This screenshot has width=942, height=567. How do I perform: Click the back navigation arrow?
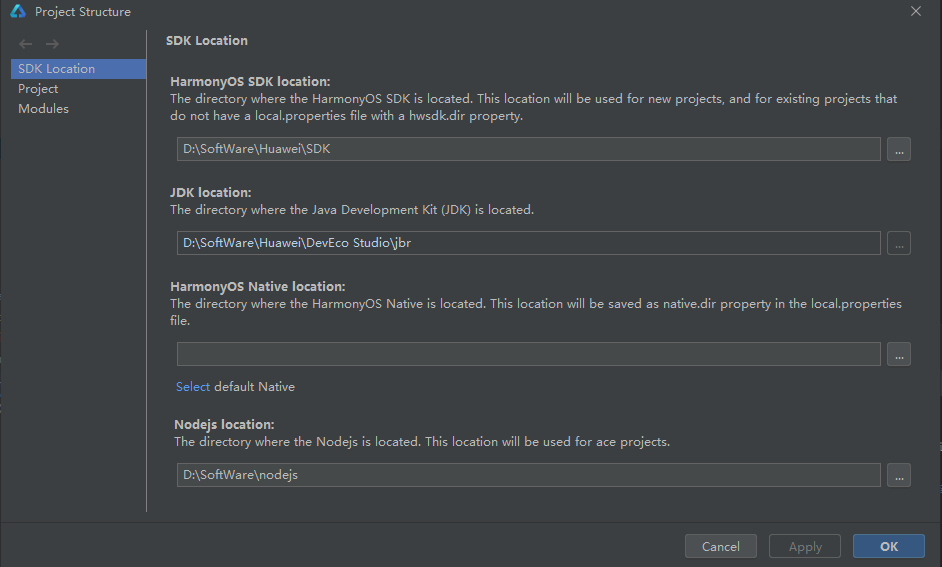(25, 44)
